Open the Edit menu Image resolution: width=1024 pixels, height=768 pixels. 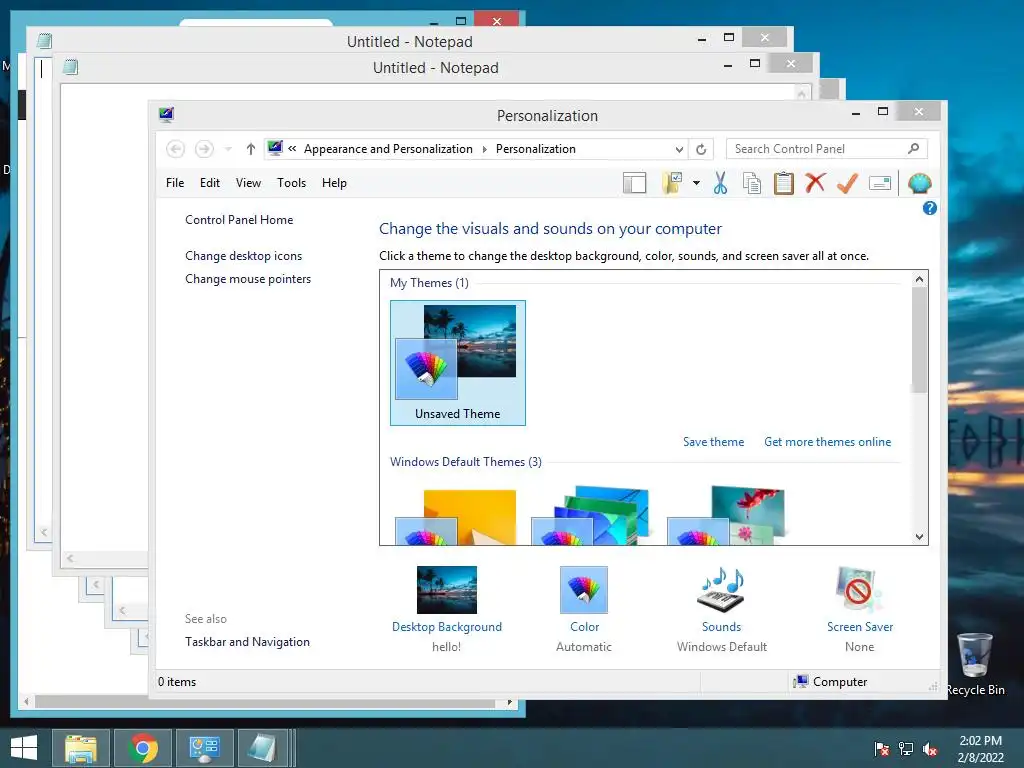(x=210, y=183)
